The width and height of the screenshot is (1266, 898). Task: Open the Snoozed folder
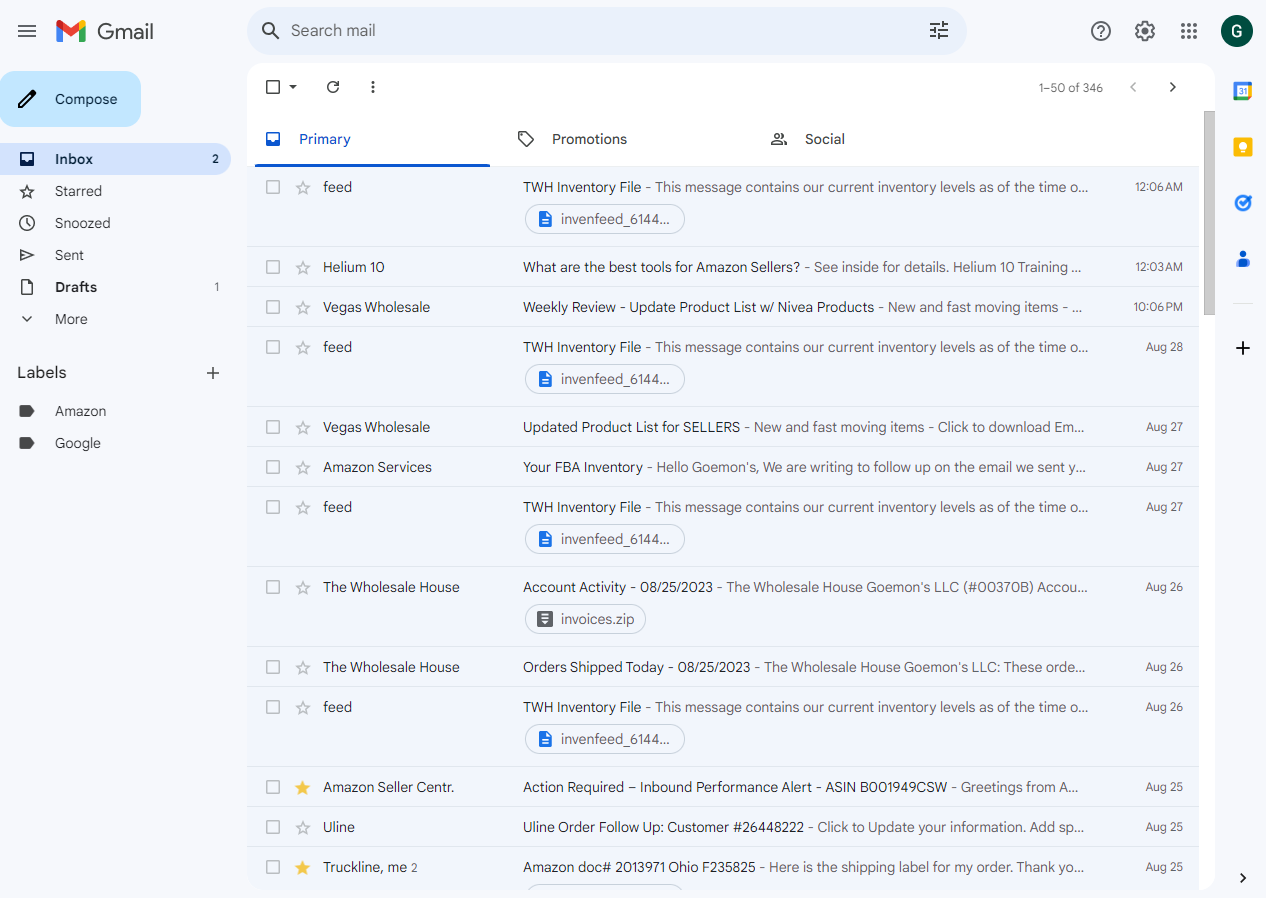pyautogui.click(x=115, y=223)
